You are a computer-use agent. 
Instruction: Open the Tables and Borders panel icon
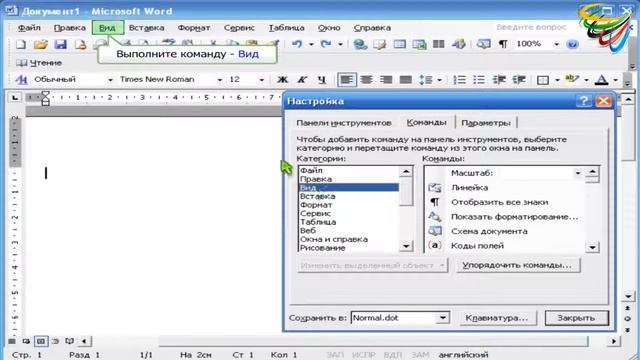click(x=380, y=44)
